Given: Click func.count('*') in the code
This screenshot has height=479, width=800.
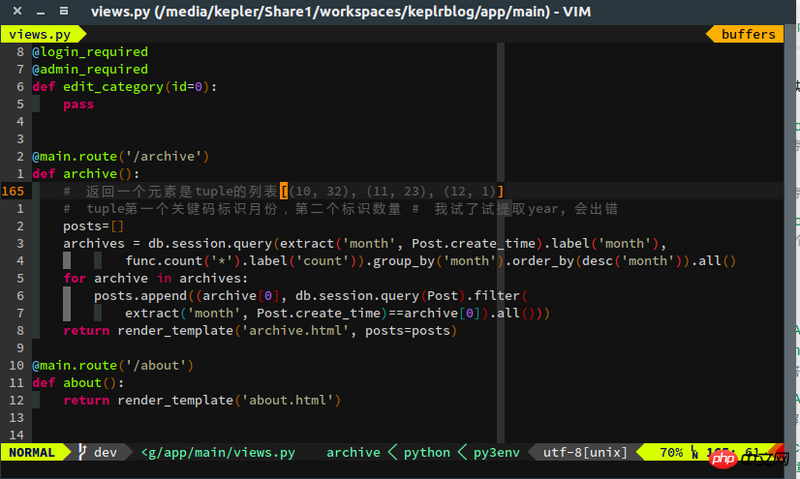Looking at the screenshot, I should pos(179,261).
